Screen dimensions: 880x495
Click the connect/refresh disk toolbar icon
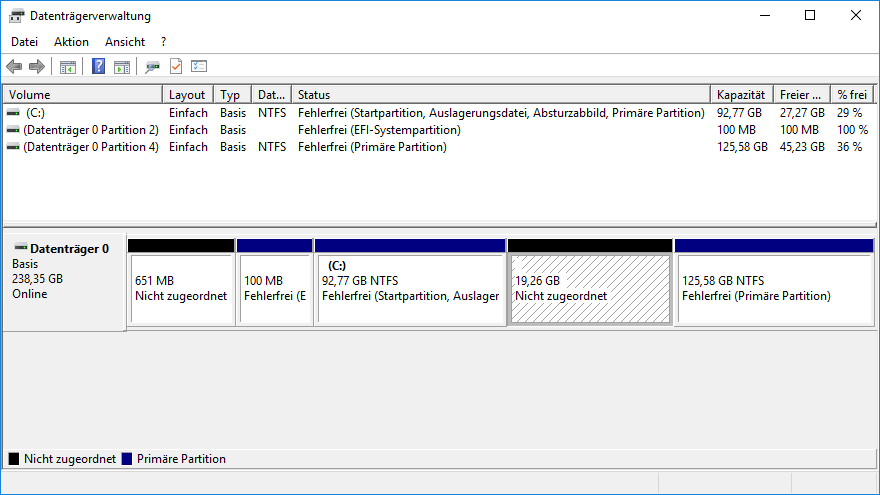coord(152,67)
